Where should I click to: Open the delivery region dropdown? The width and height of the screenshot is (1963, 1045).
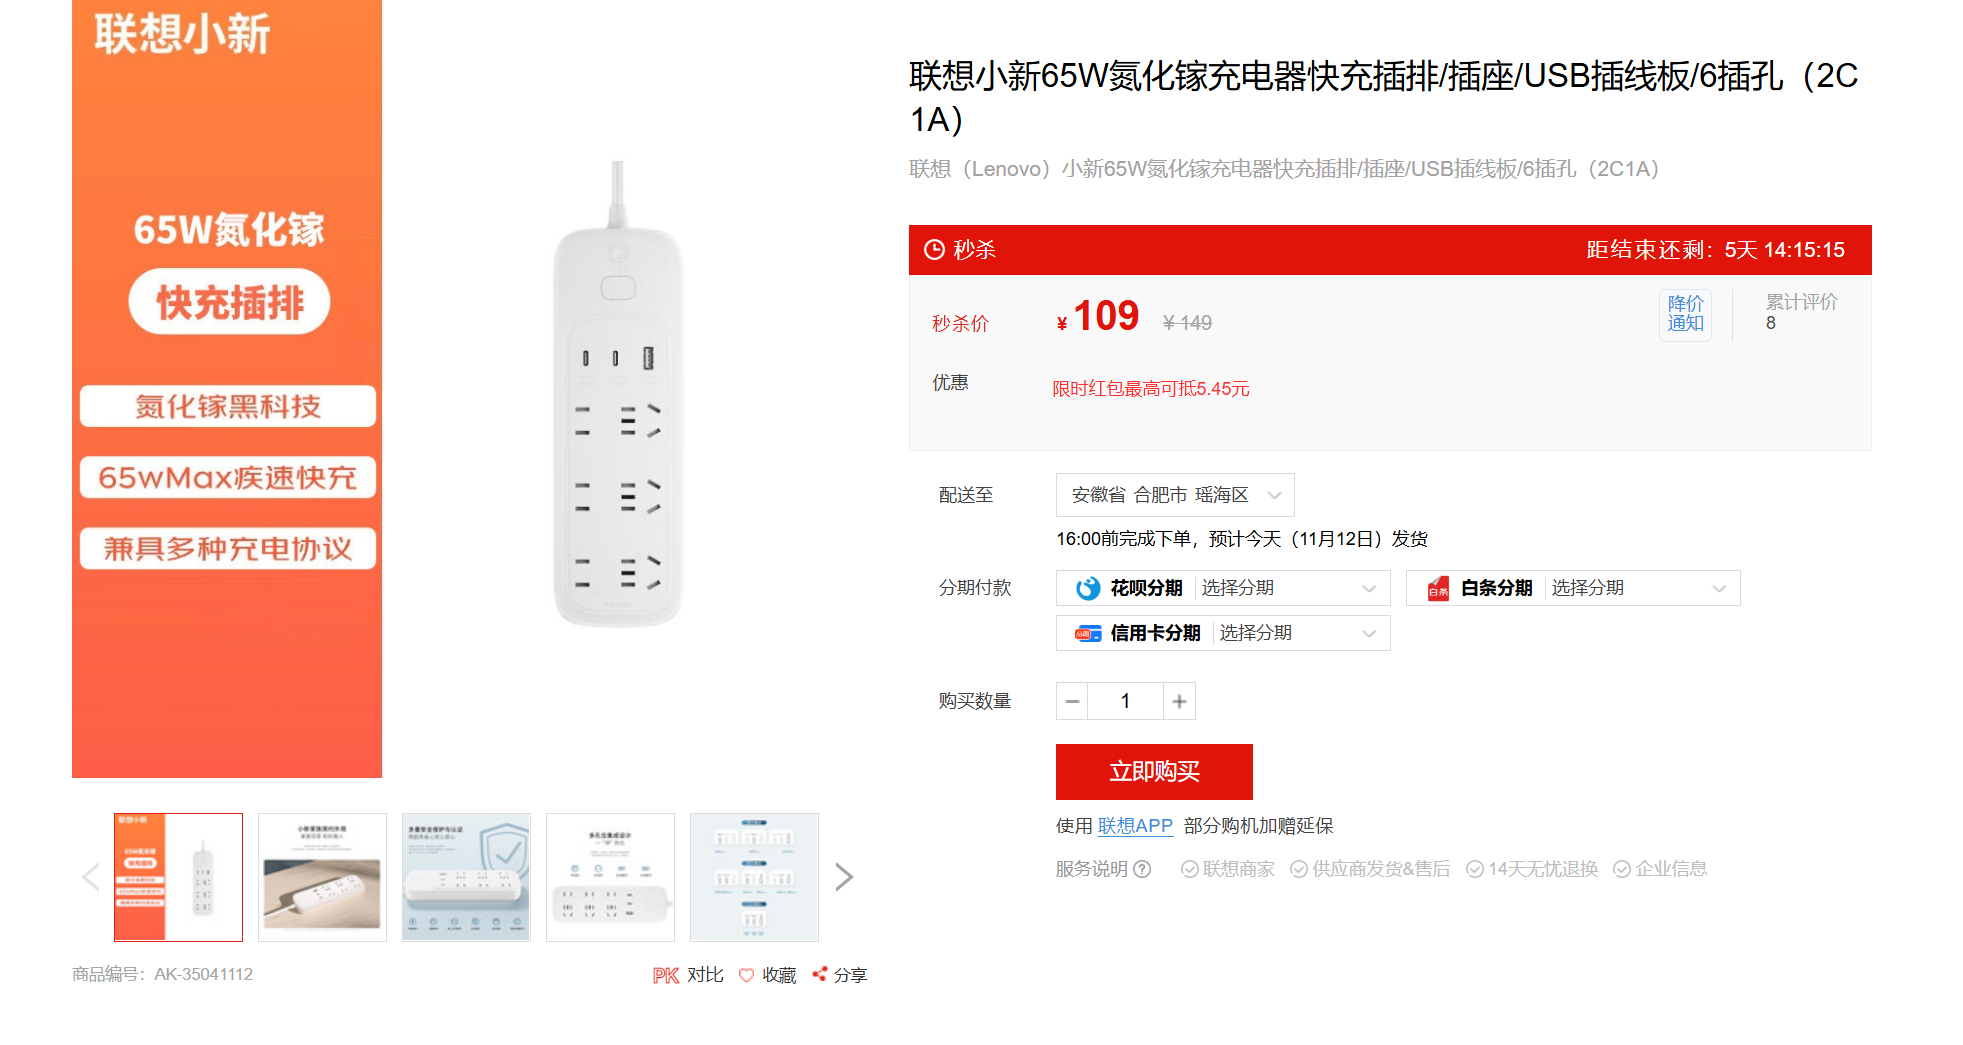point(1175,495)
